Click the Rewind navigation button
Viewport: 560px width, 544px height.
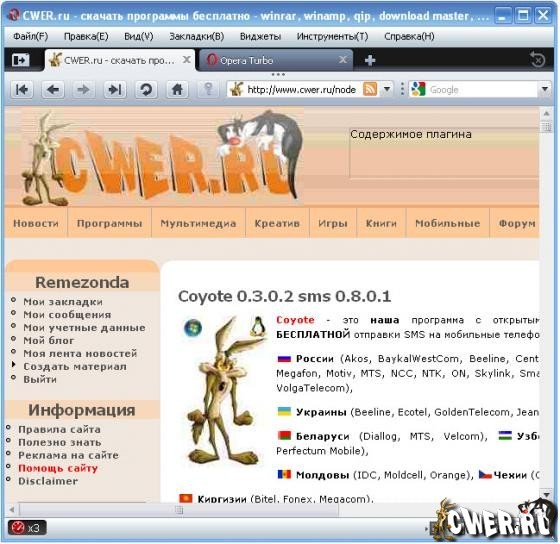click(x=22, y=89)
